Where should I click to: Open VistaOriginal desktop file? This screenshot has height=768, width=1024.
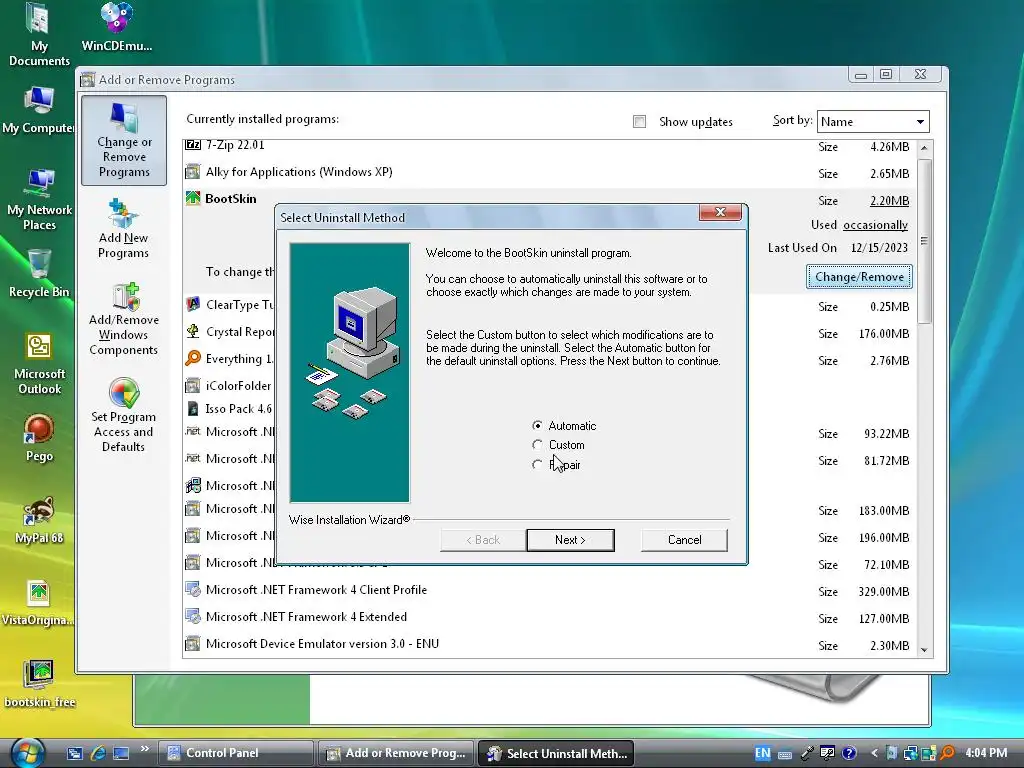(x=38, y=602)
